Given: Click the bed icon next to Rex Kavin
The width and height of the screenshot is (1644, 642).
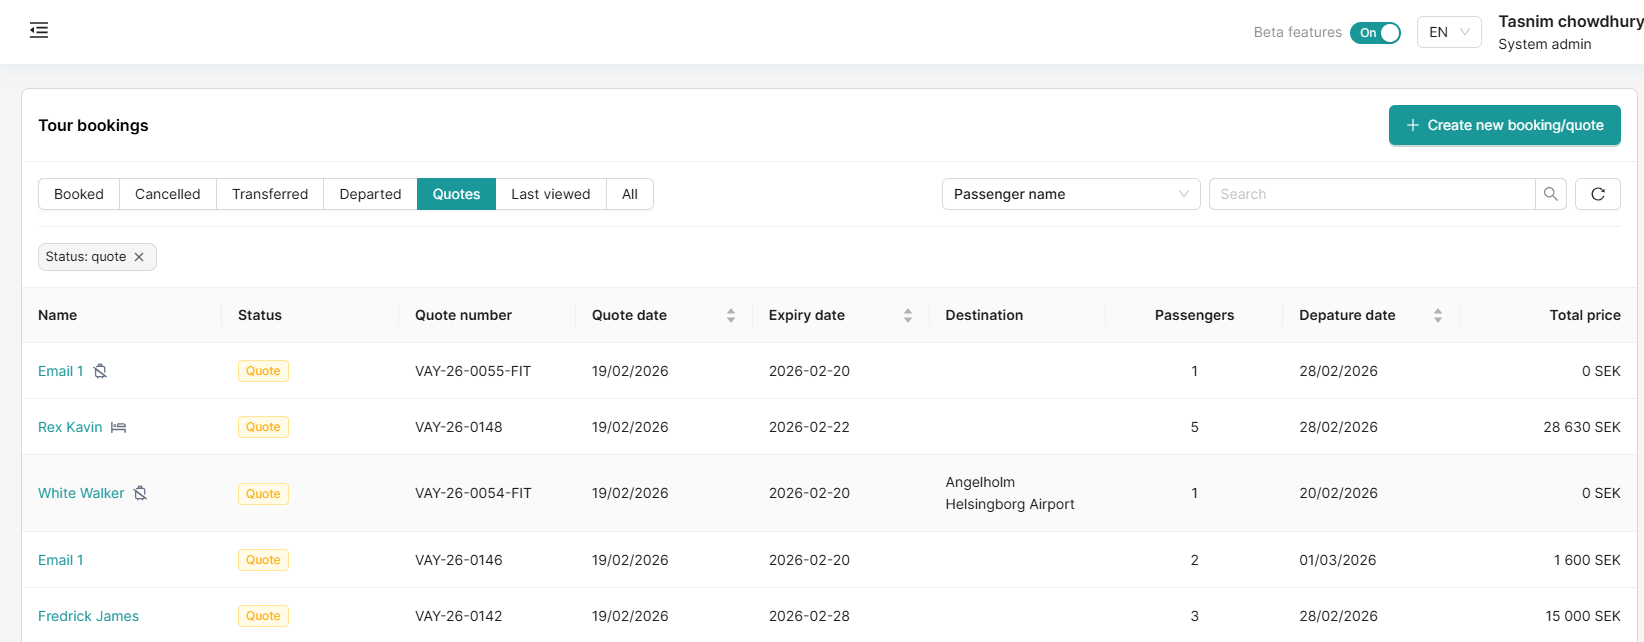Looking at the screenshot, I should (118, 427).
